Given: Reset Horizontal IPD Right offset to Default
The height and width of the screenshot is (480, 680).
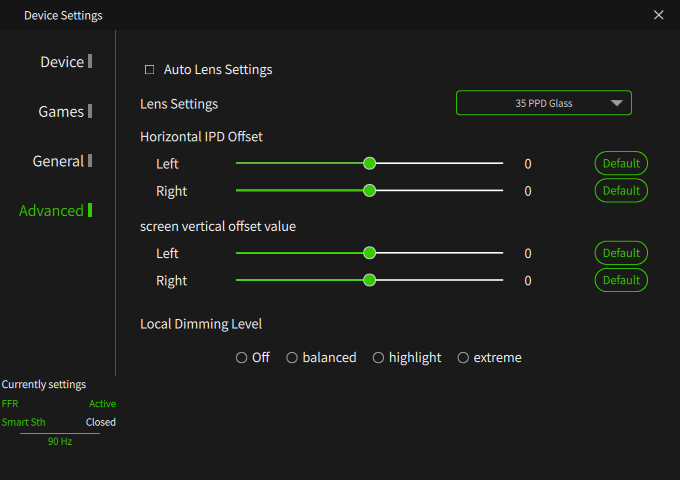Looking at the screenshot, I should pos(621,190).
